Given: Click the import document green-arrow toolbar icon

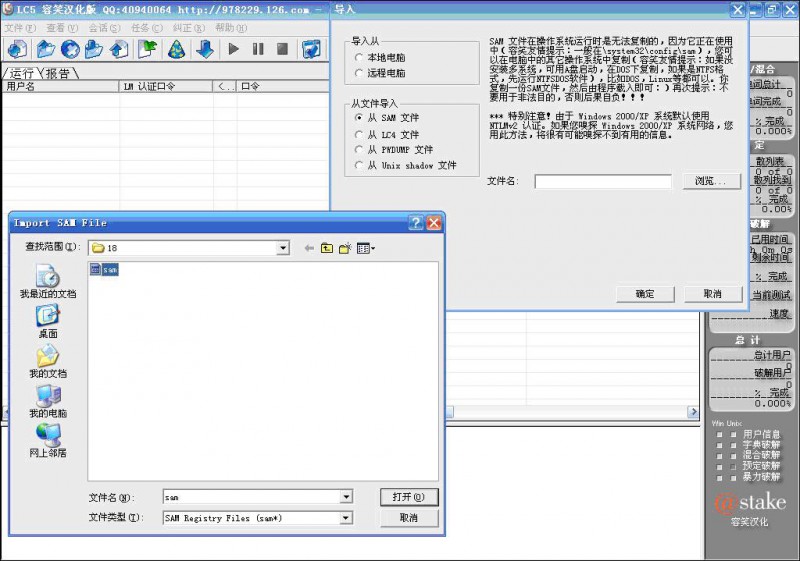Looking at the screenshot, I should 147,49.
